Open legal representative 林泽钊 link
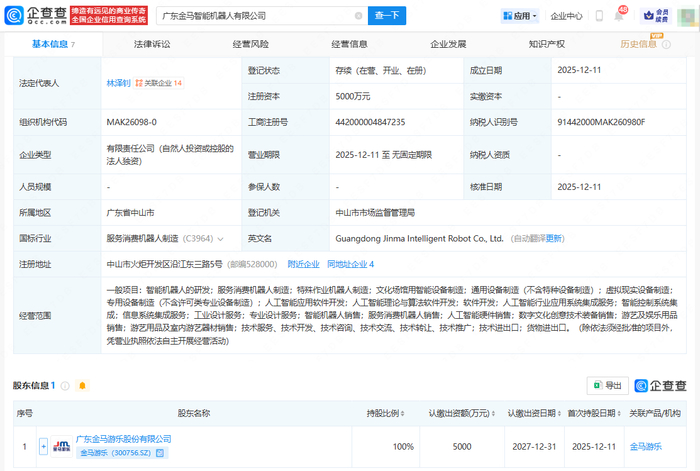 (x=118, y=83)
